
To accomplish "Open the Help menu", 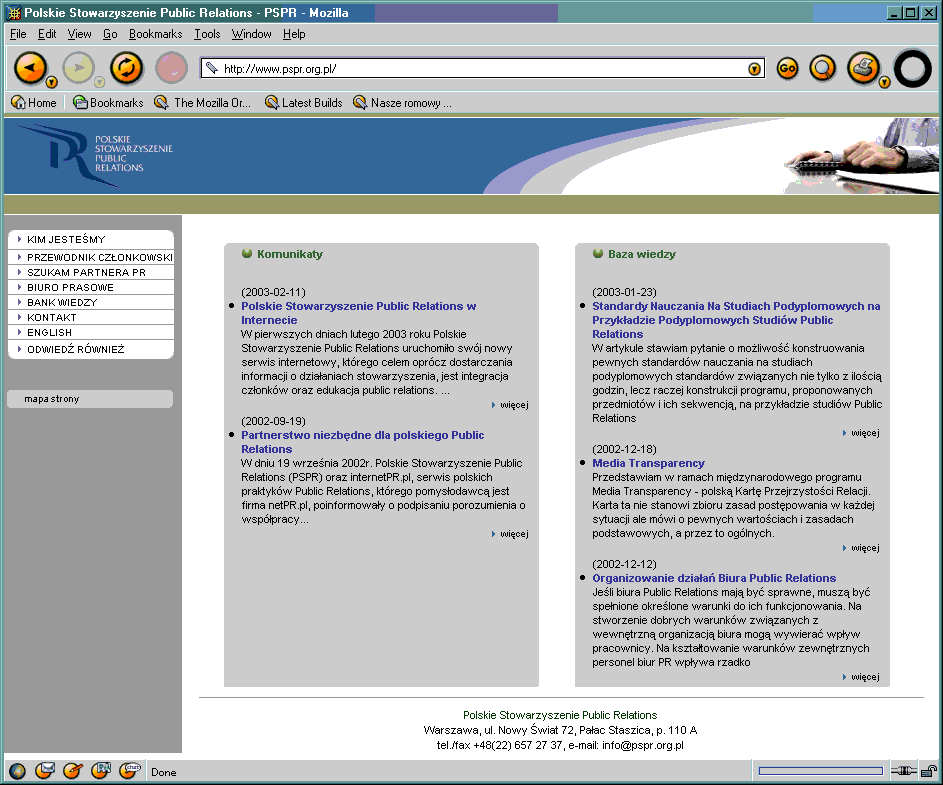I will click(x=294, y=34).
